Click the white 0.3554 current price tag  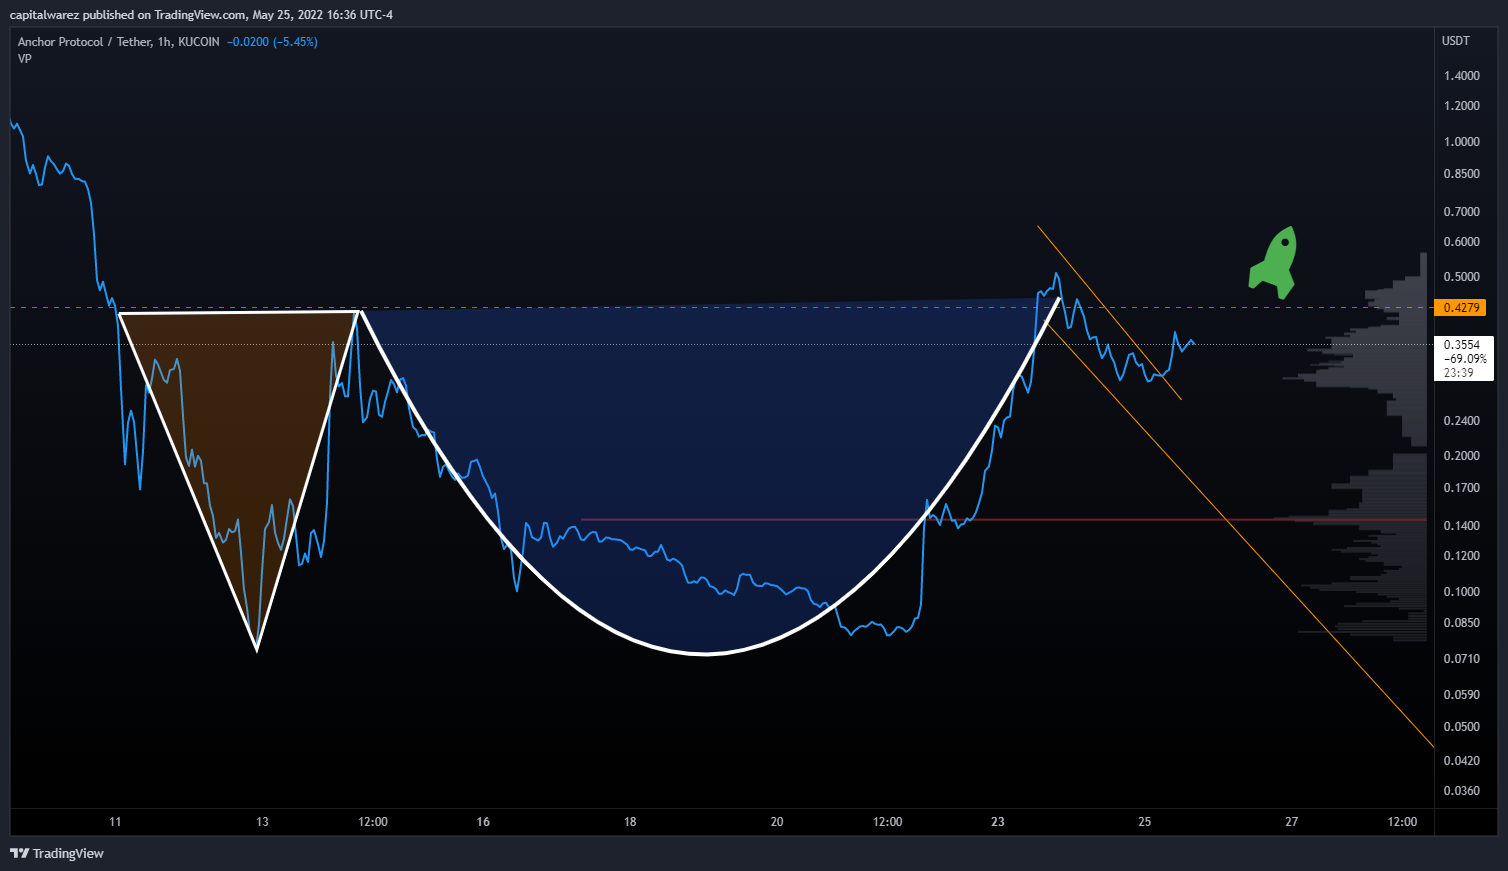[1463, 358]
